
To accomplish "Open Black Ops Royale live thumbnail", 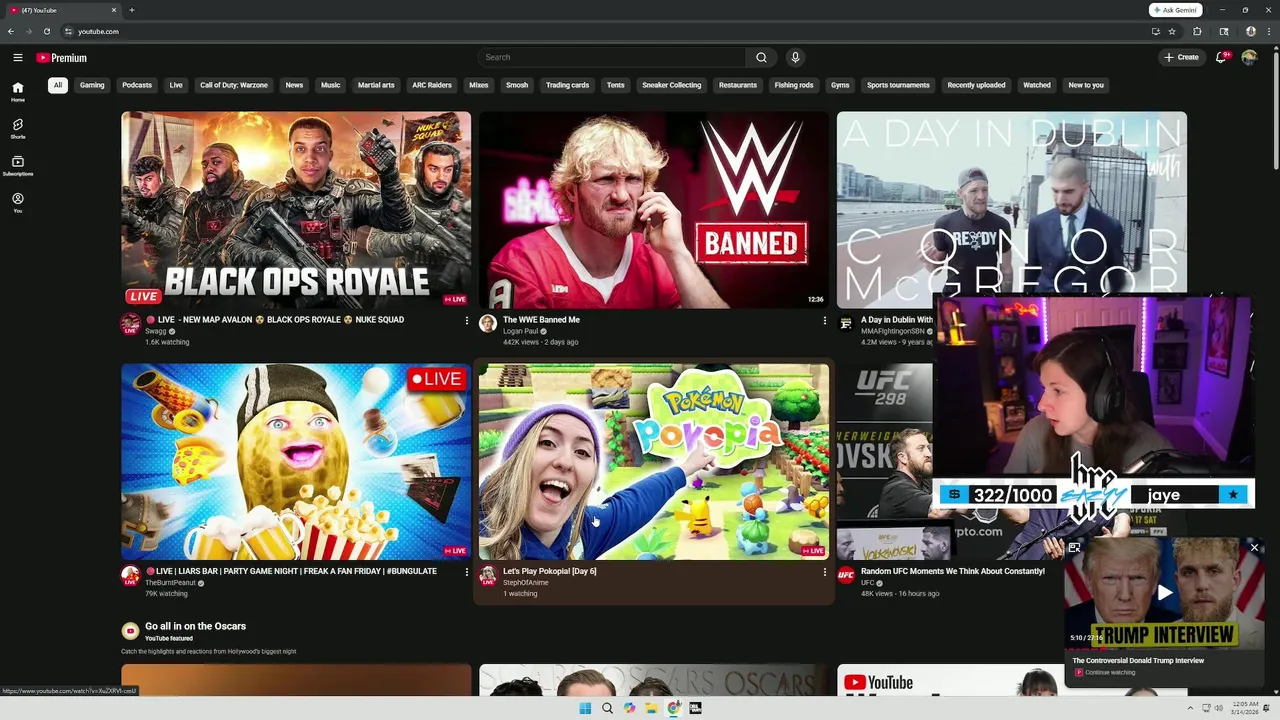I will pos(296,209).
